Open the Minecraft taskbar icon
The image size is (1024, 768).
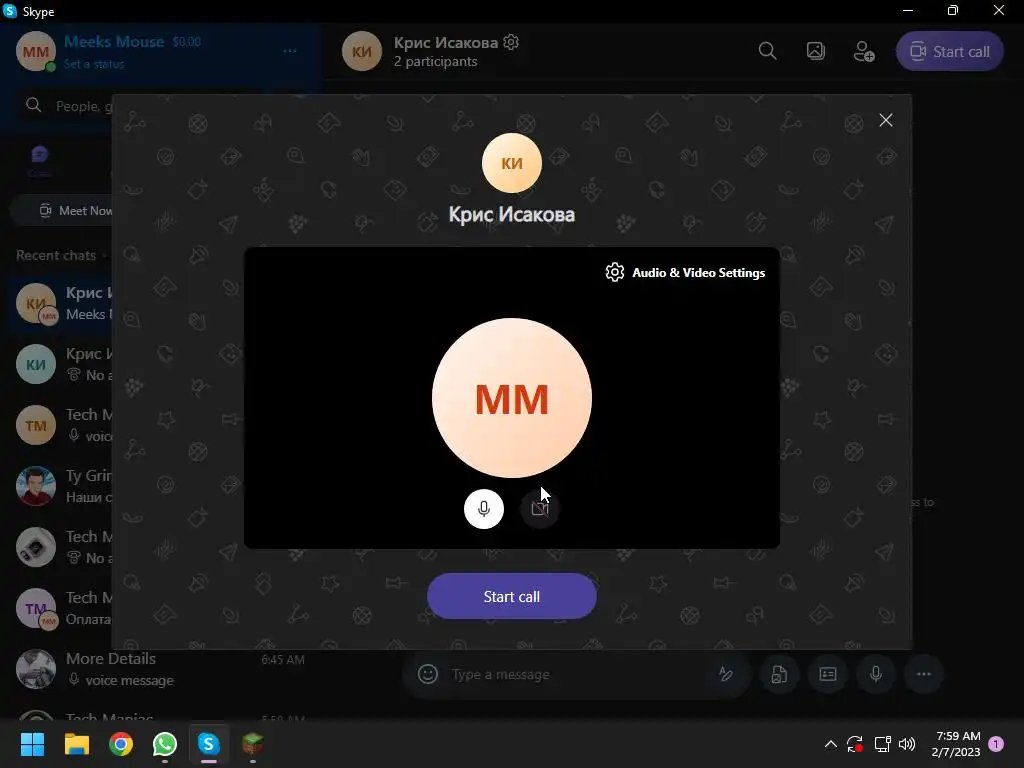coord(253,744)
